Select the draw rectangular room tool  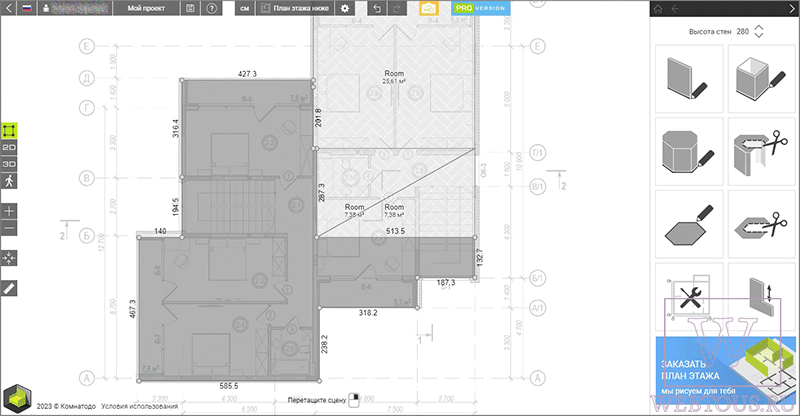click(761, 79)
